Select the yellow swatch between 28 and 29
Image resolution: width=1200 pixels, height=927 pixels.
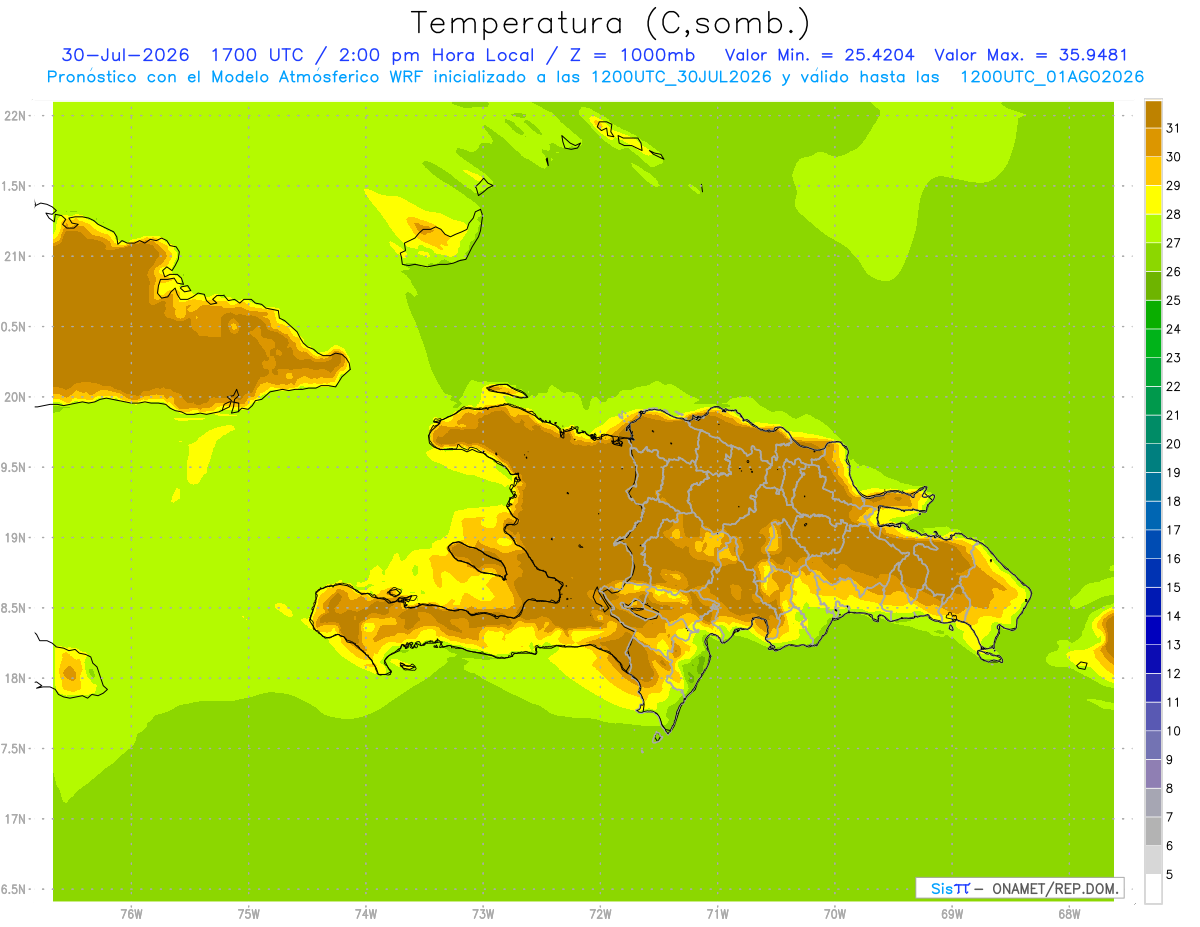click(x=1153, y=199)
